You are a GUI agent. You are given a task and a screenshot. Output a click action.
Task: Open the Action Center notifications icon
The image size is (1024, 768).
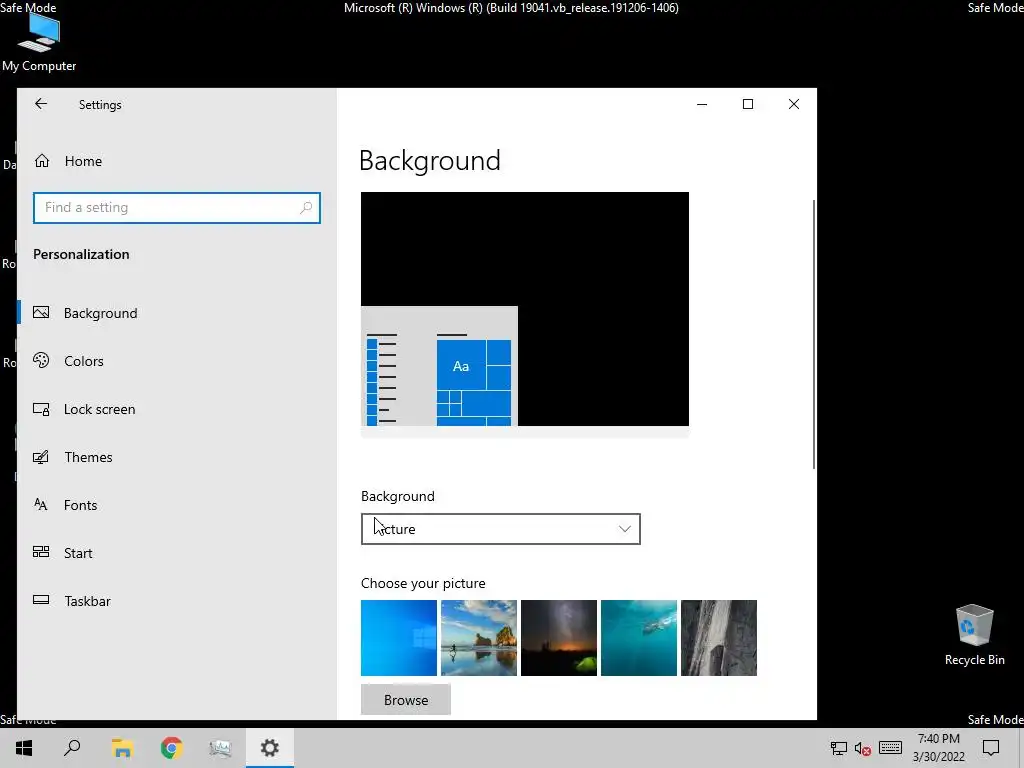point(991,748)
